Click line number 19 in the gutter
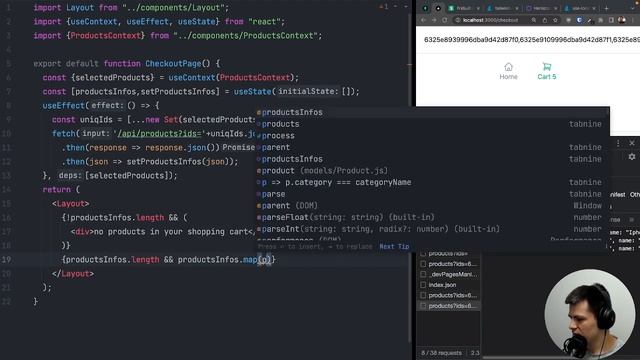This screenshot has width=640, height=360. click(7, 260)
